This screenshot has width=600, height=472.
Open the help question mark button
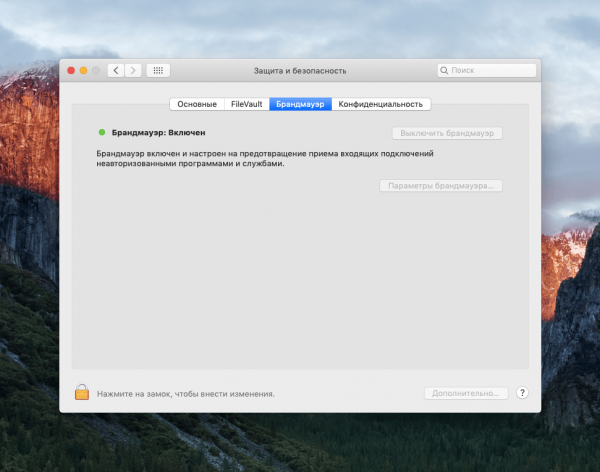click(522, 393)
